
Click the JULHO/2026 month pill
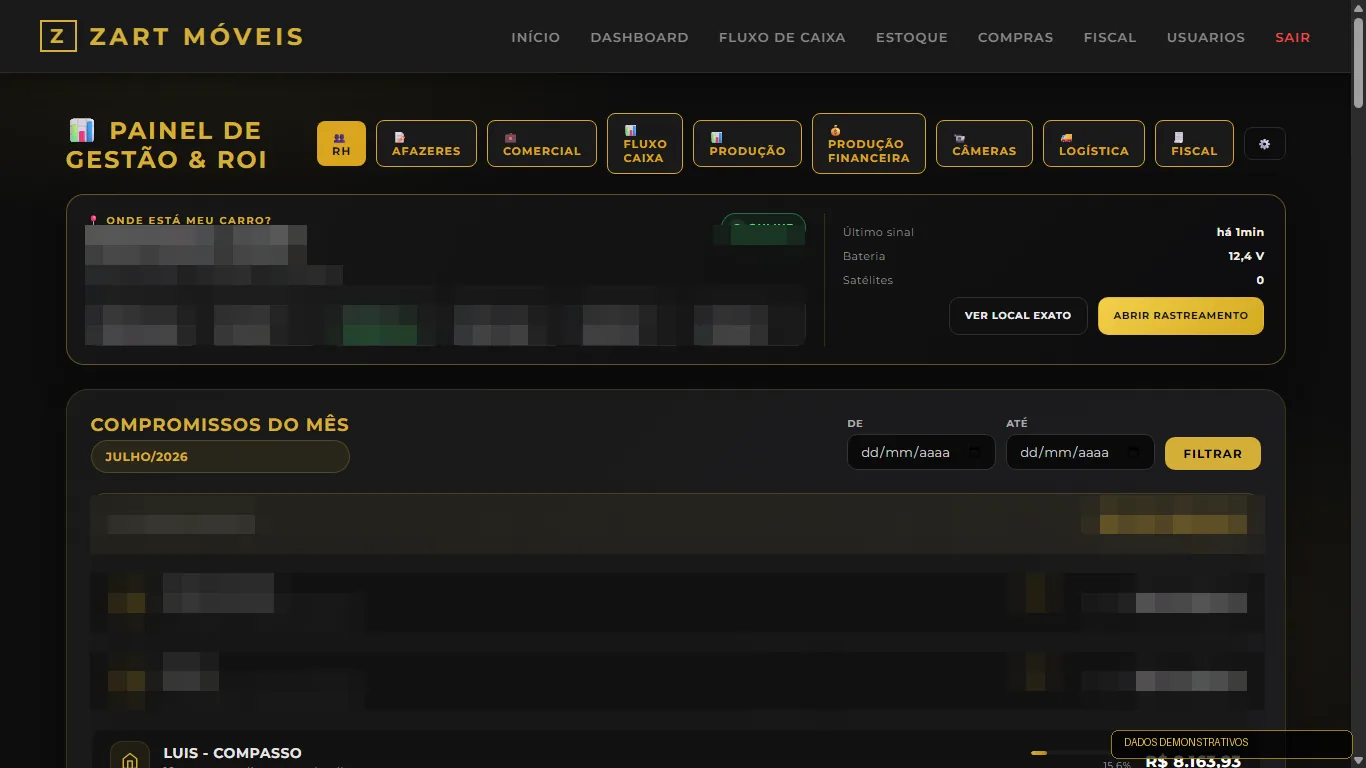(x=220, y=457)
